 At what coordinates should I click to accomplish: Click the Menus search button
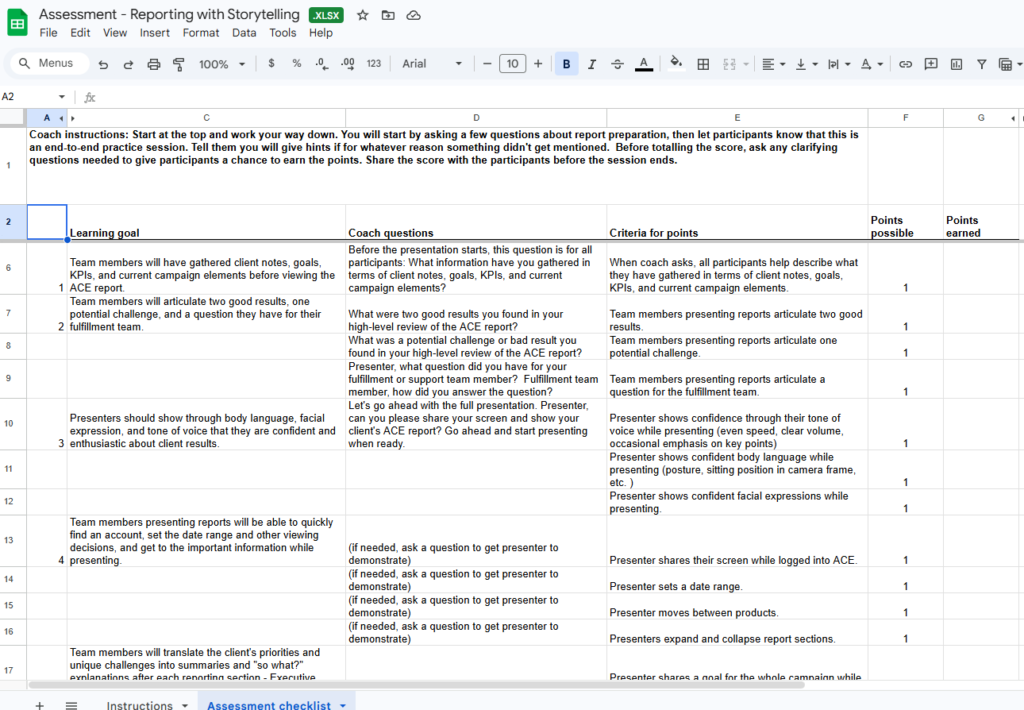coord(46,64)
